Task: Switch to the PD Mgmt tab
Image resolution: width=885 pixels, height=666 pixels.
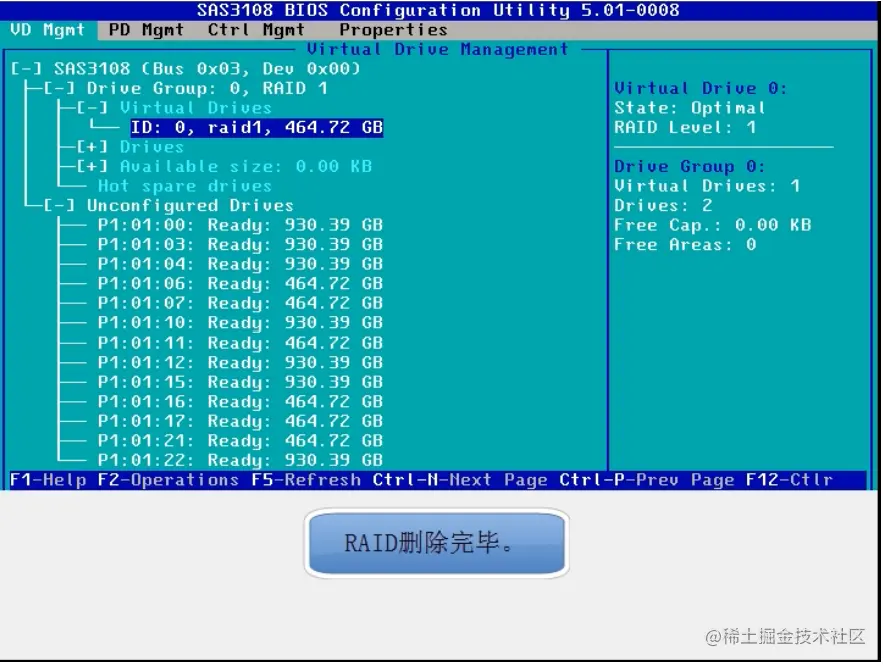Action: click(x=145, y=29)
